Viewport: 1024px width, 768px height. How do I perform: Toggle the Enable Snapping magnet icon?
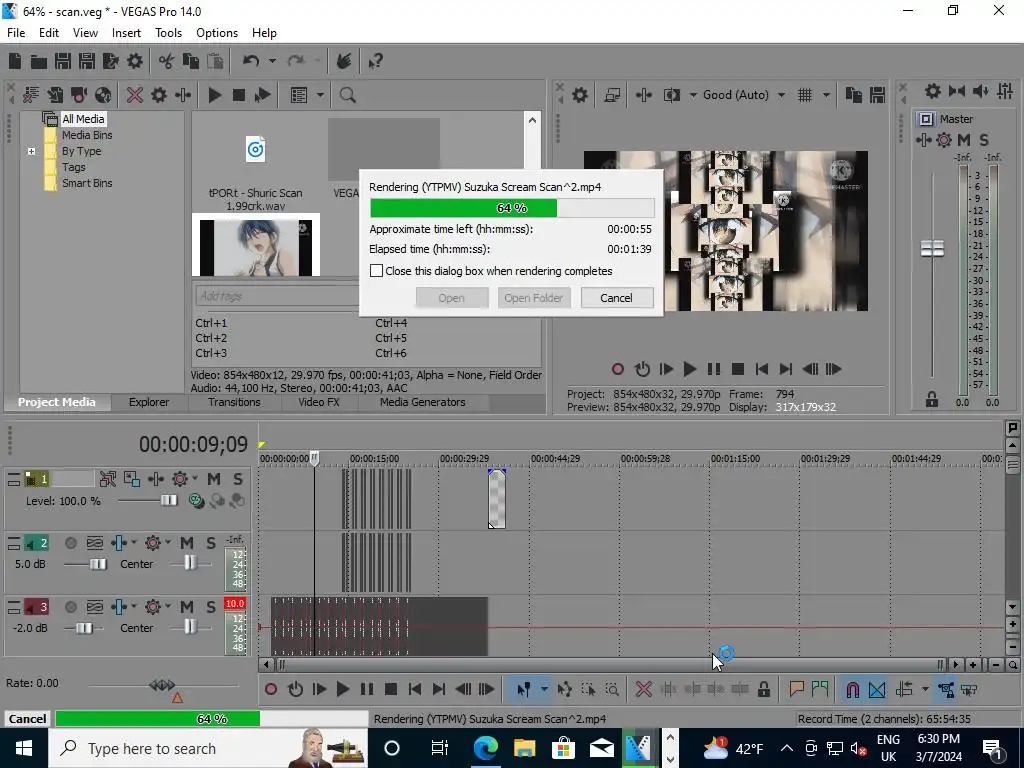(852, 689)
